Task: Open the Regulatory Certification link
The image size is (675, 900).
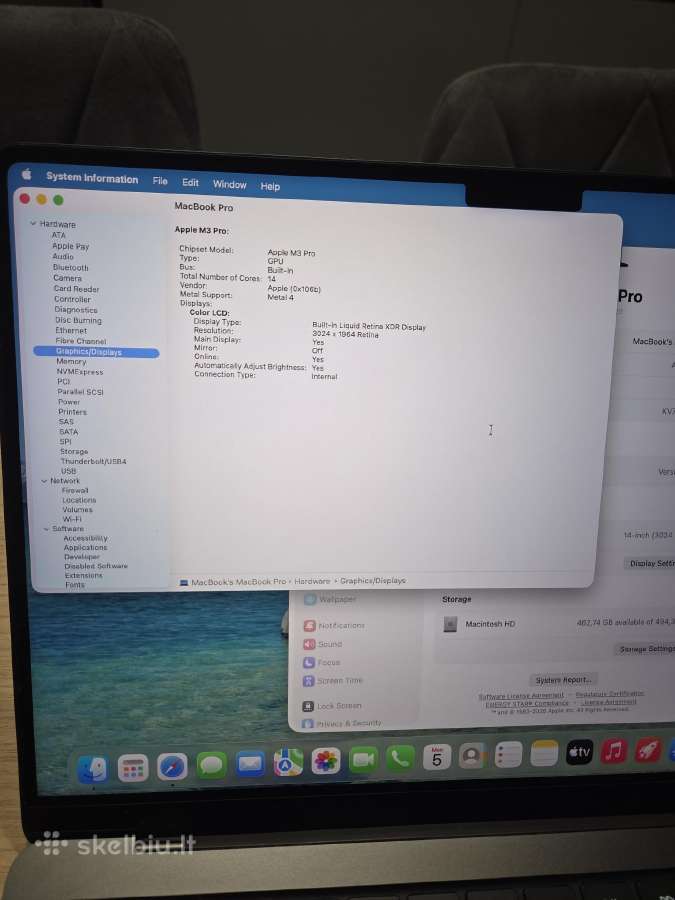Action: pyautogui.click(x=610, y=693)
